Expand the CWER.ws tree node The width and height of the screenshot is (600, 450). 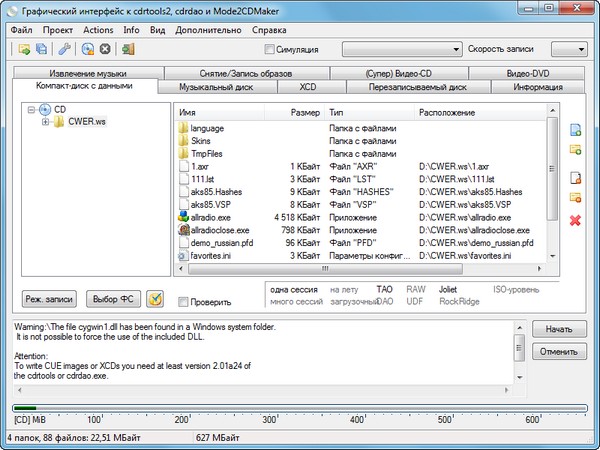46,122
